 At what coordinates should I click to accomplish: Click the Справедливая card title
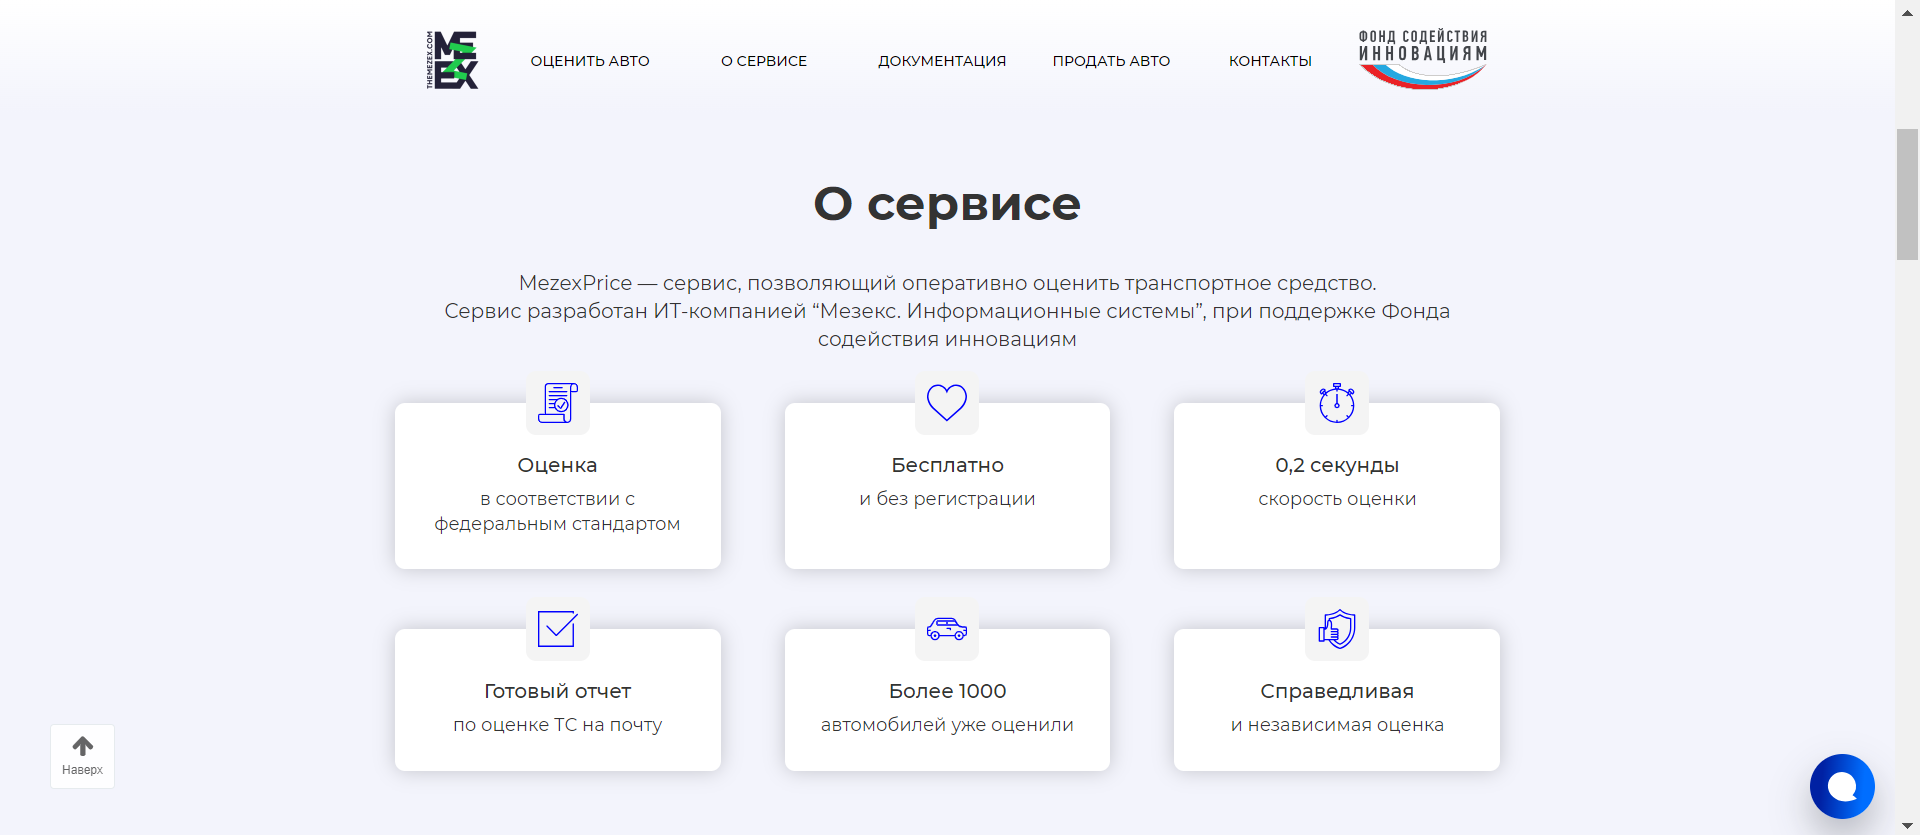point(1337,691)
